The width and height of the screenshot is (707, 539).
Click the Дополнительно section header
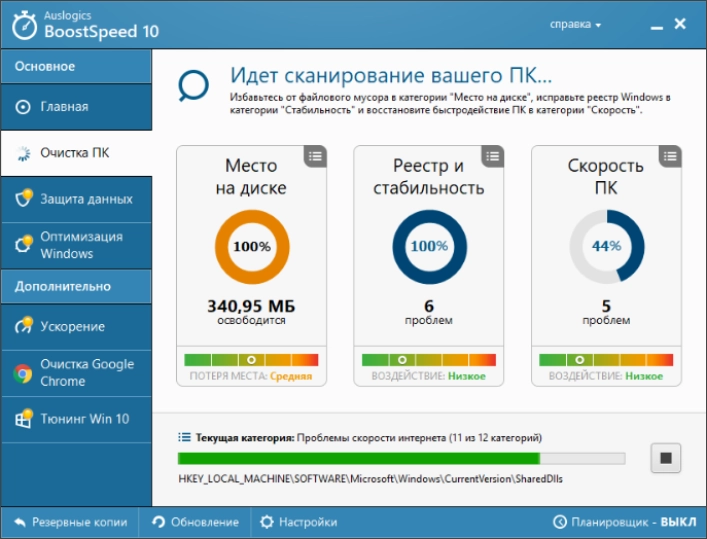pyautogui.click(x=76, y=286)
